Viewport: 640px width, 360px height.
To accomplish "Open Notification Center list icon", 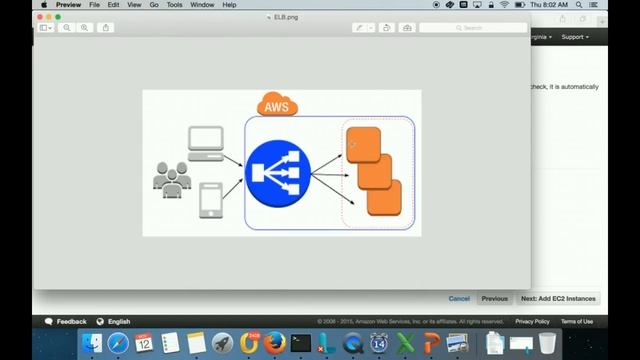I will click(x=593, y=5).
